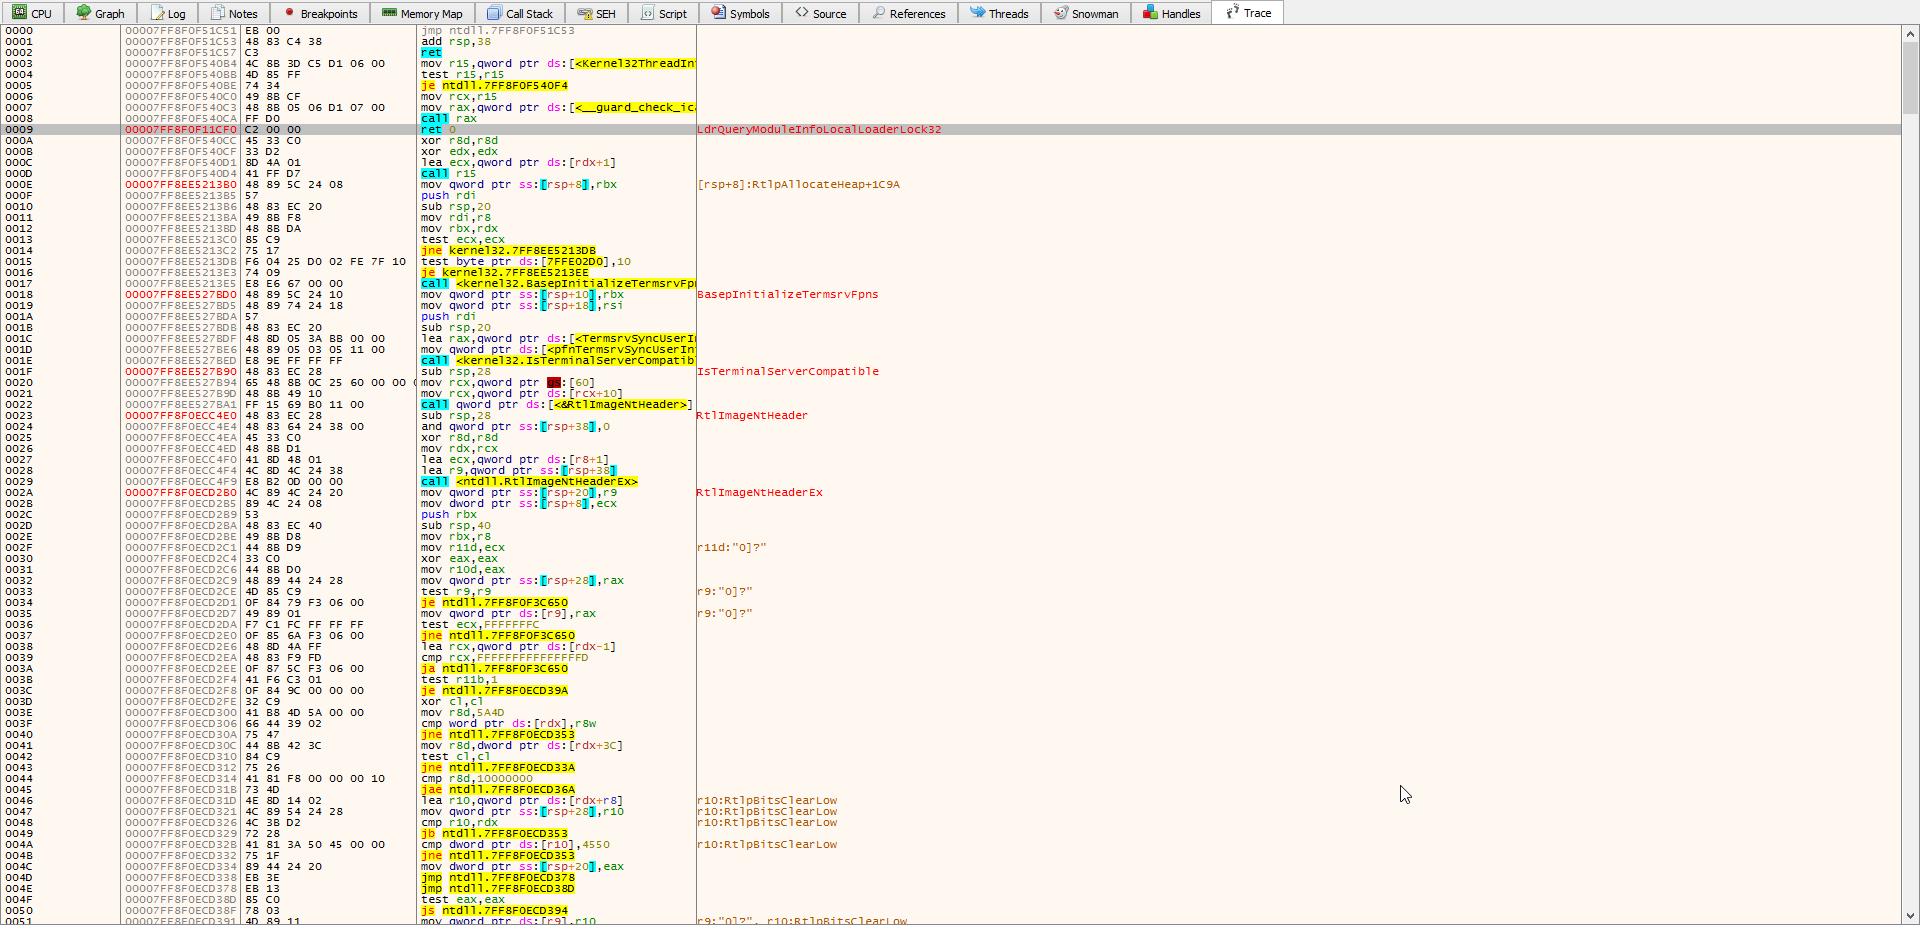Click the Script tab icon
Viewport: 1920px width, 925px height.
click(x=648, y=13)
